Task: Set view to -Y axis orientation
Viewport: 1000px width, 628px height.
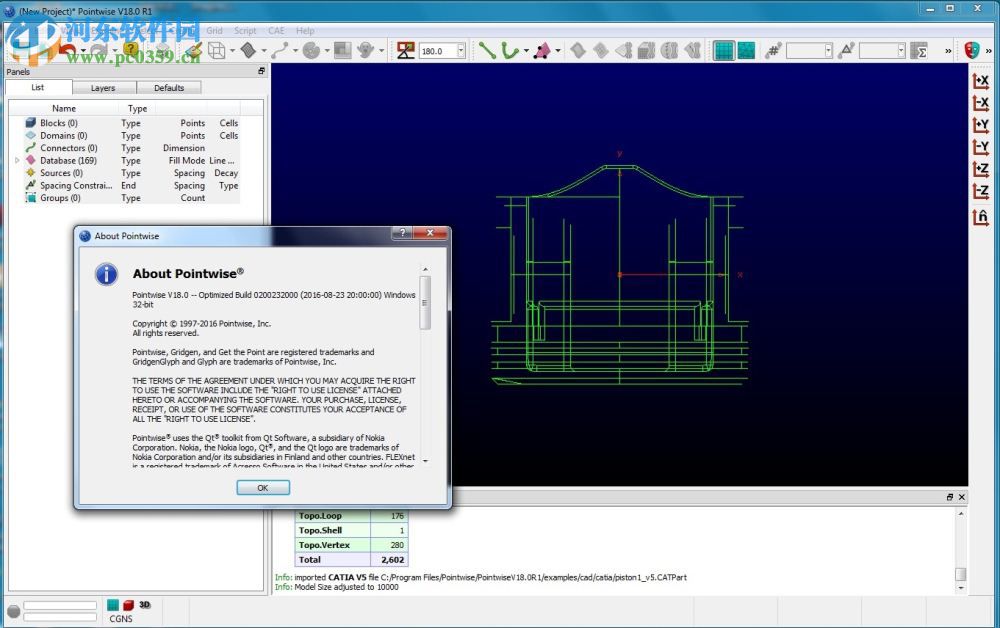Action: point(981,148)
